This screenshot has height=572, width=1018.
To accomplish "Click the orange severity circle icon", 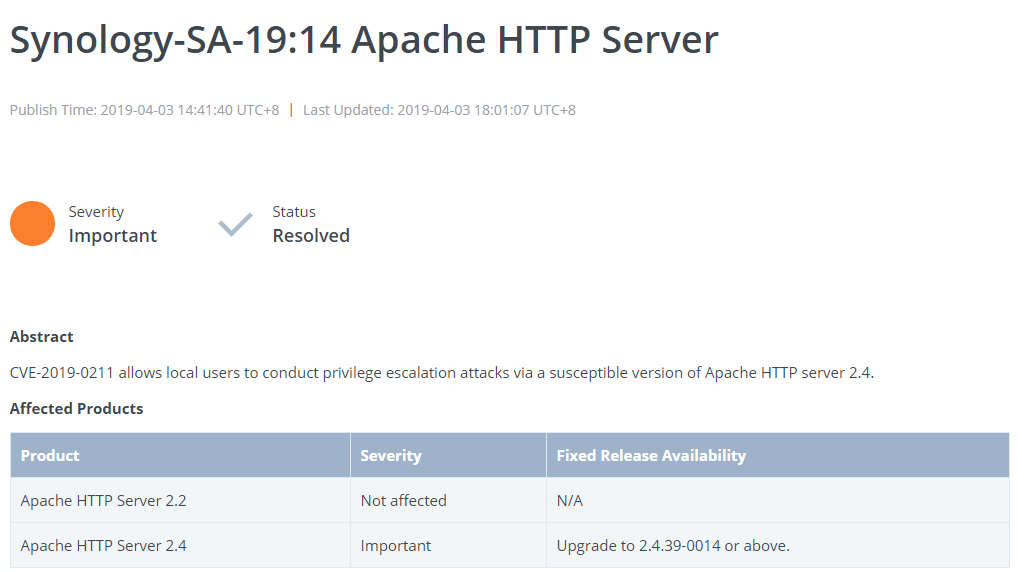I will click(32, 223).
